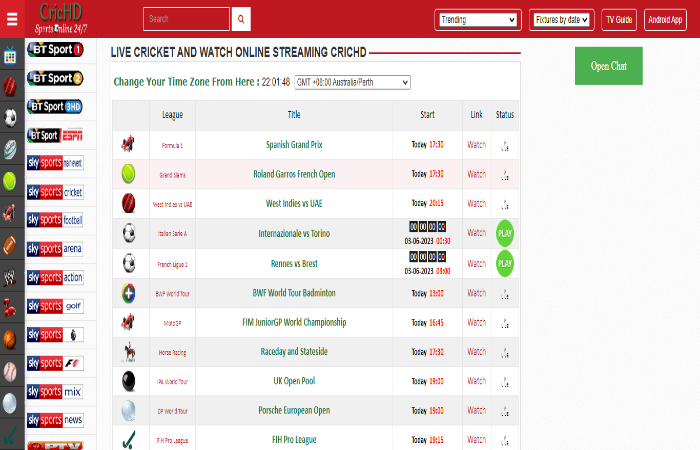Open Sky Sports F1 channel
The image size is (700, 450).
[x=55, y=363]
